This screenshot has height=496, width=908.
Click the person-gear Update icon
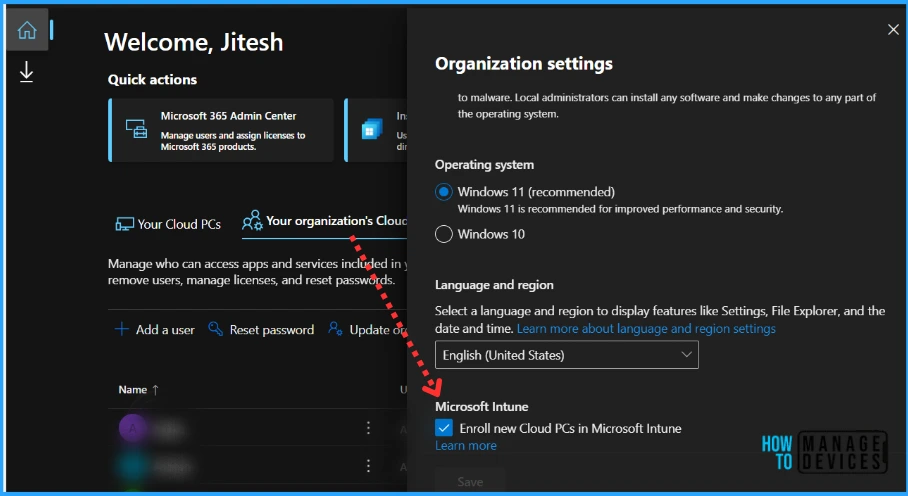tap(335, 329)
